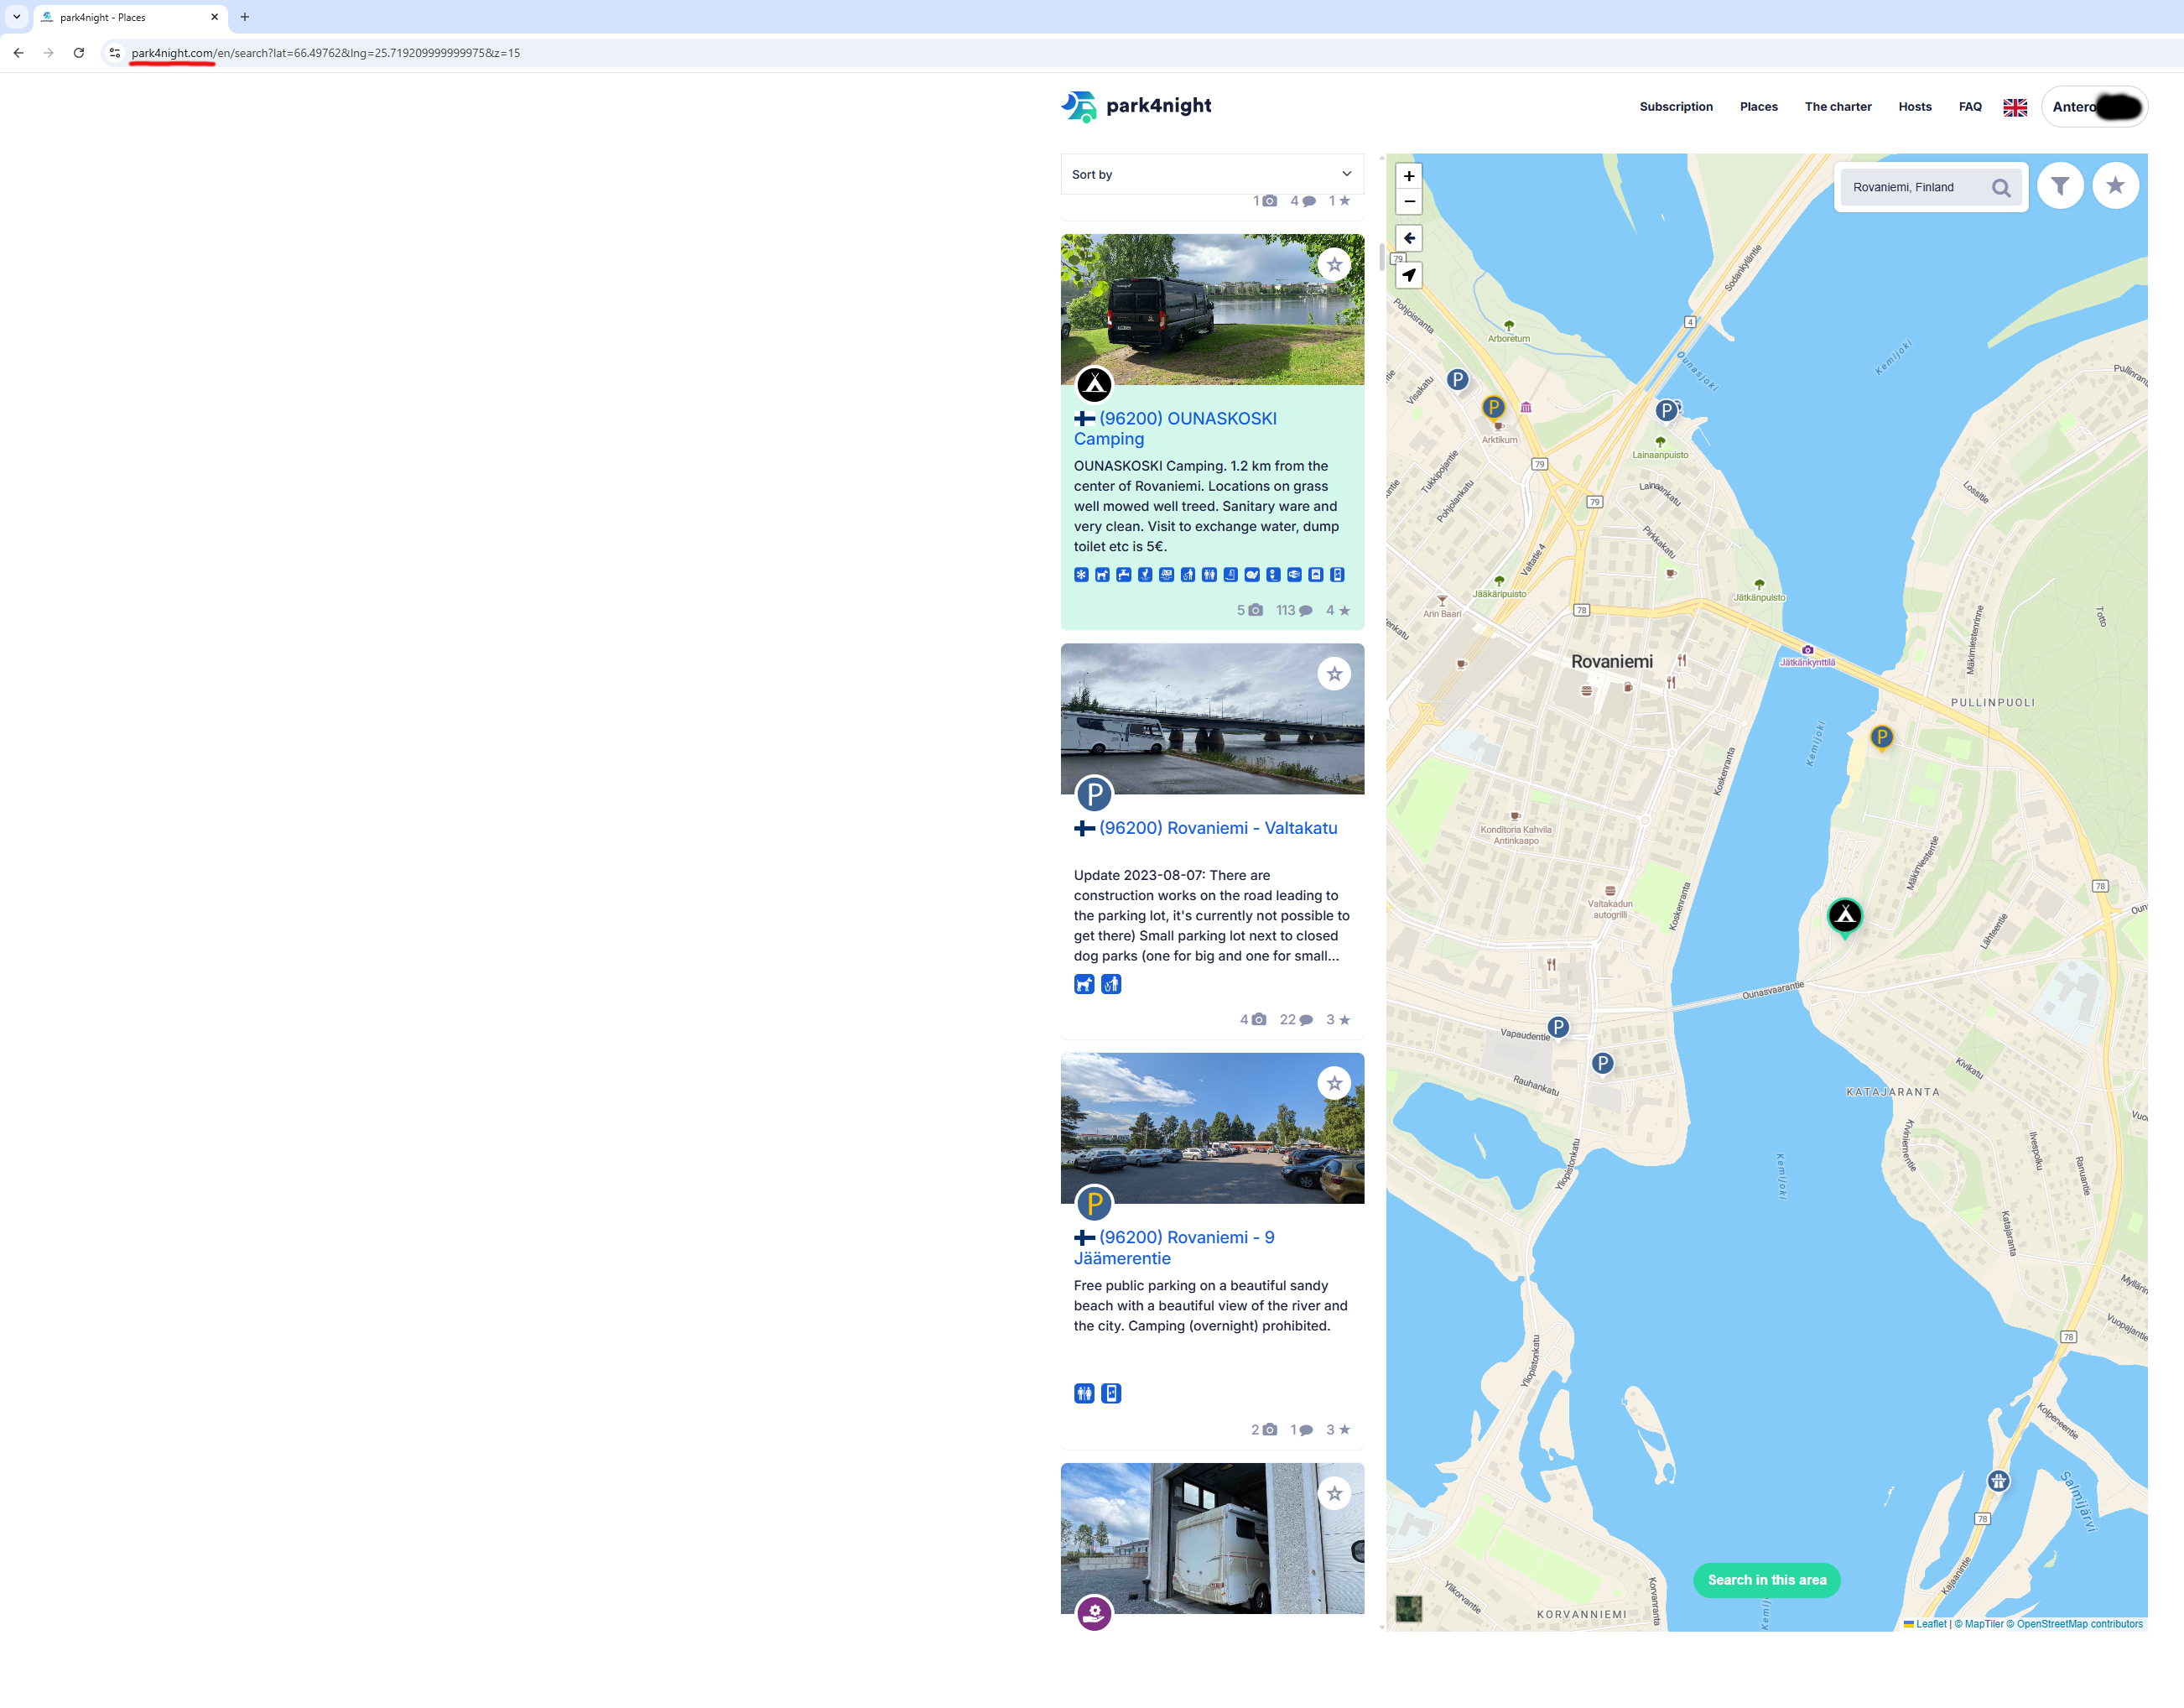2184x1708 pixels.
Task: Zoom out on the map
Action: 1408,201
